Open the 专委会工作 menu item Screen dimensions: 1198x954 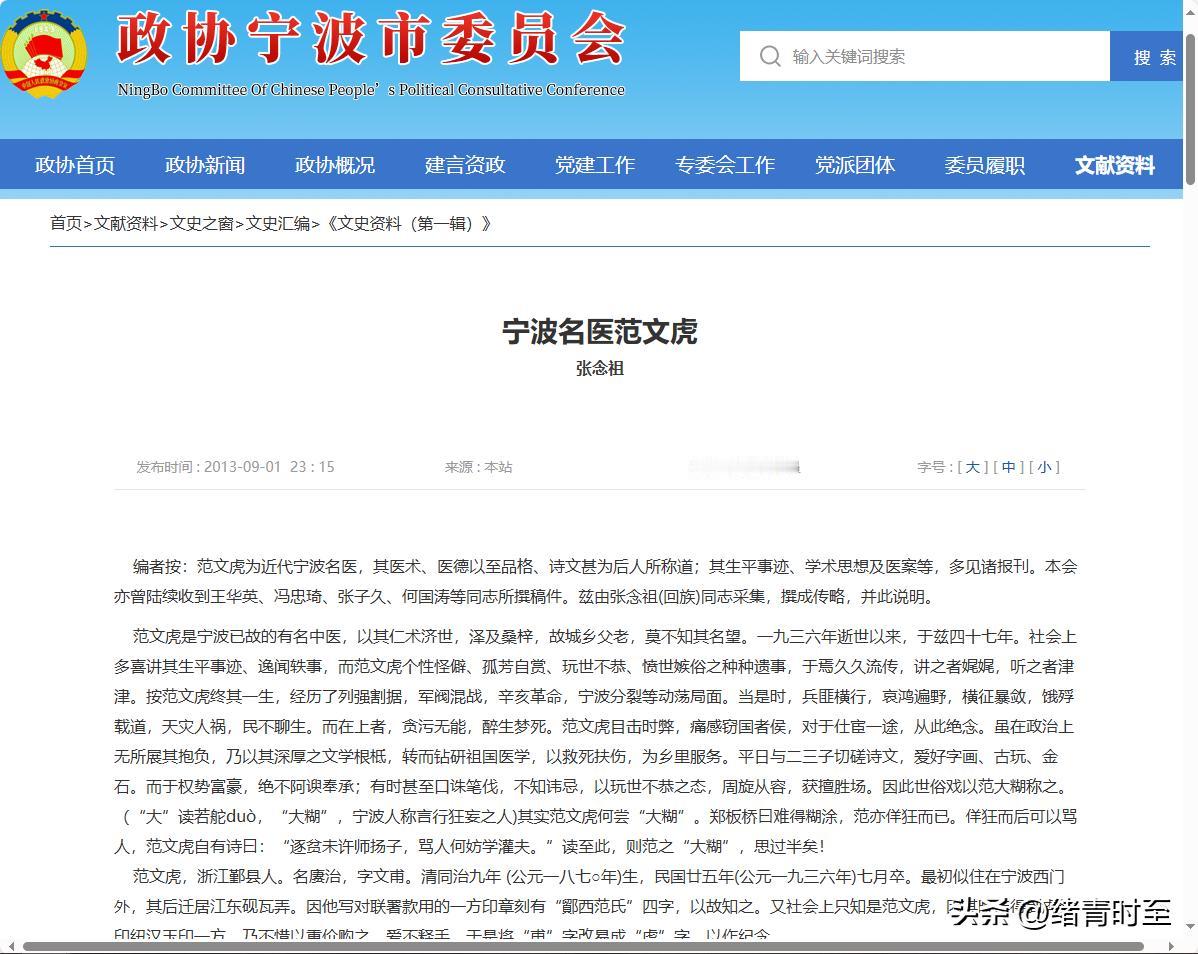724,165
